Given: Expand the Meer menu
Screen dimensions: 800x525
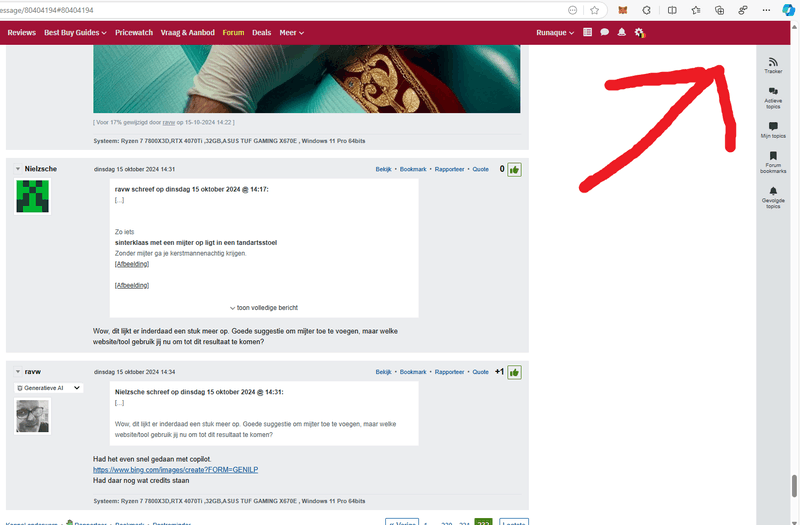Looking at the screenshot, I should coord(291,32).
